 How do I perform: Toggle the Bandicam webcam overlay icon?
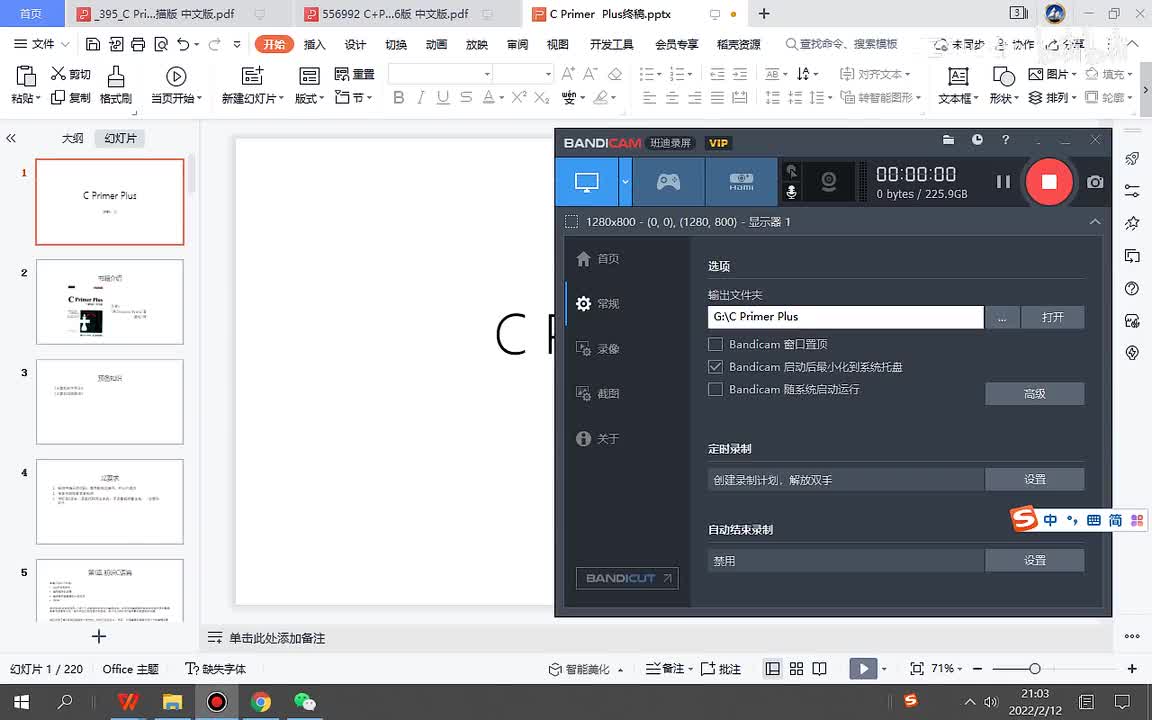(x=829, y=181)
